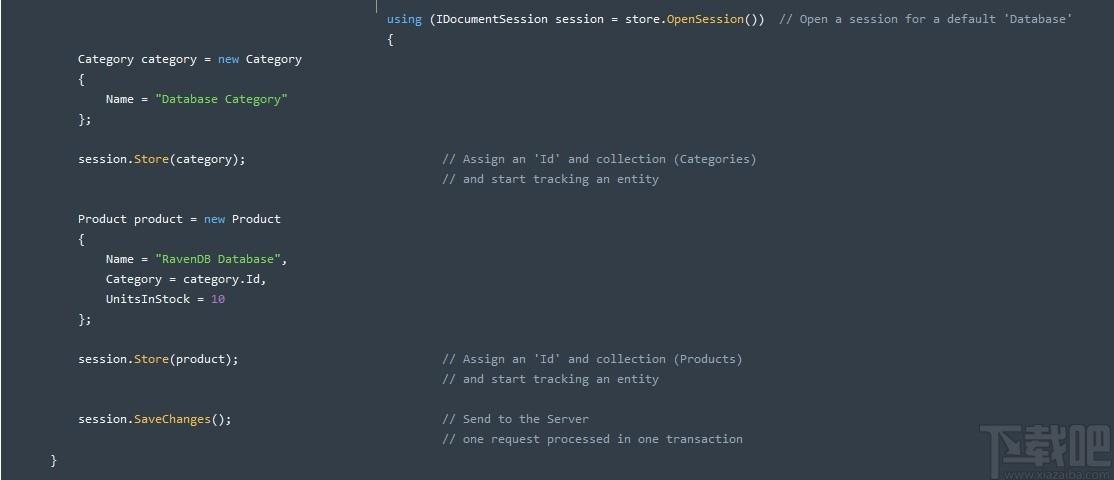Click the comment mentioning collection (Categories)

(x=599, y=159)
